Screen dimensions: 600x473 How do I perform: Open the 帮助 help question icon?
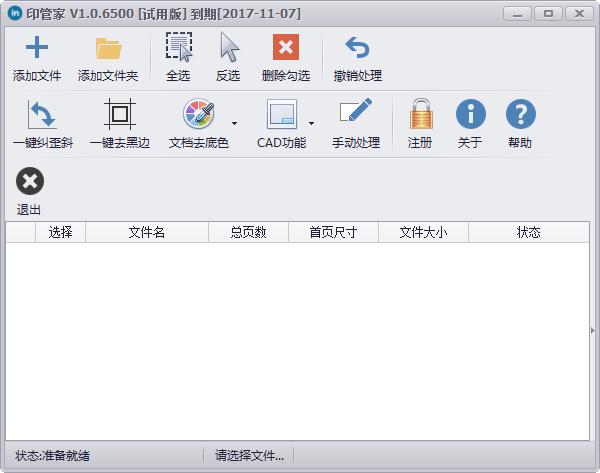(x=520, y=115)
